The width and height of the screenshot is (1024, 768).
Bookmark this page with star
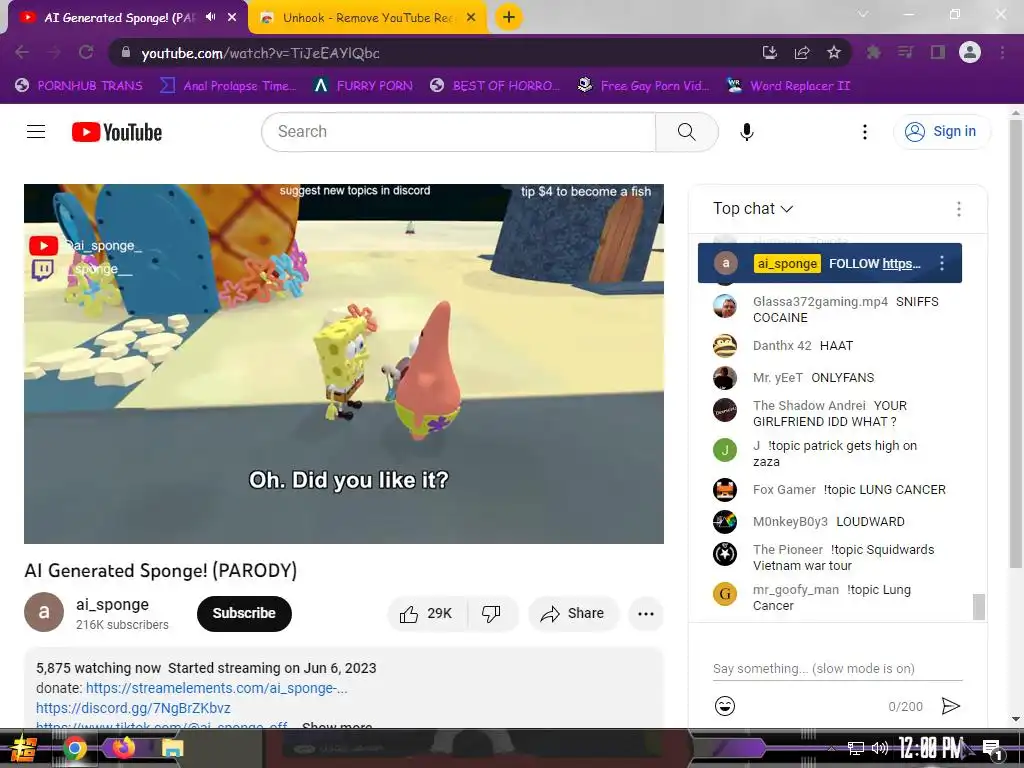tap(834, 52)
